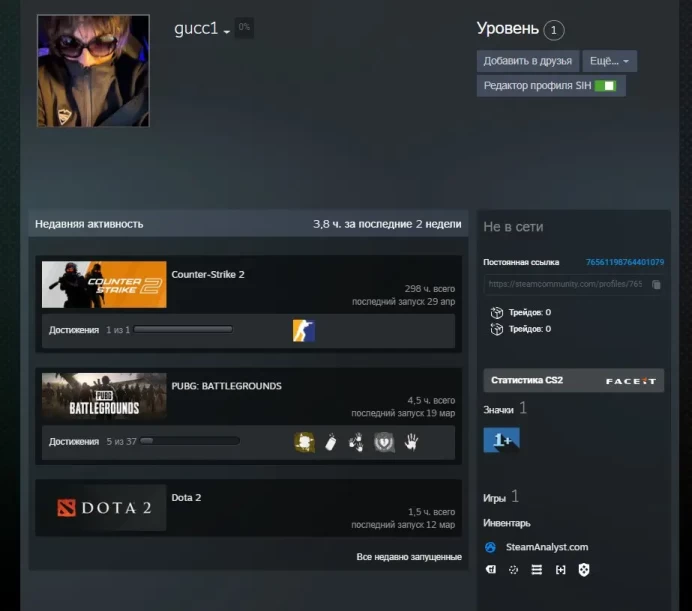Click the Добавить в друзья button
The image size is (692, 611).
pos(527,61)
